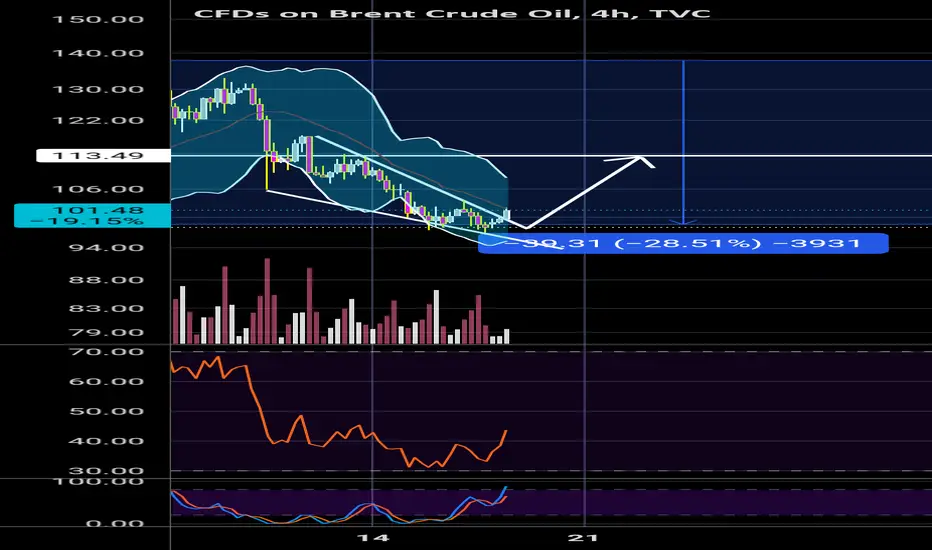Viewport: 932px width, 550px height.
Task: Click the 140.00 price axis label
Action: coord(98,53)
